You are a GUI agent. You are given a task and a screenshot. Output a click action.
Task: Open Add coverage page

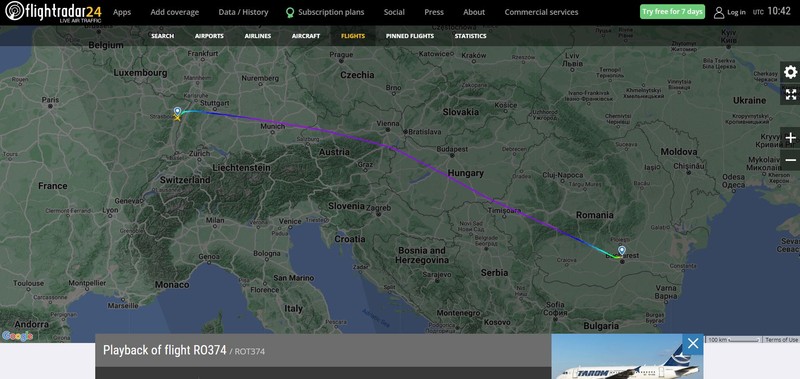pos(174,12)
